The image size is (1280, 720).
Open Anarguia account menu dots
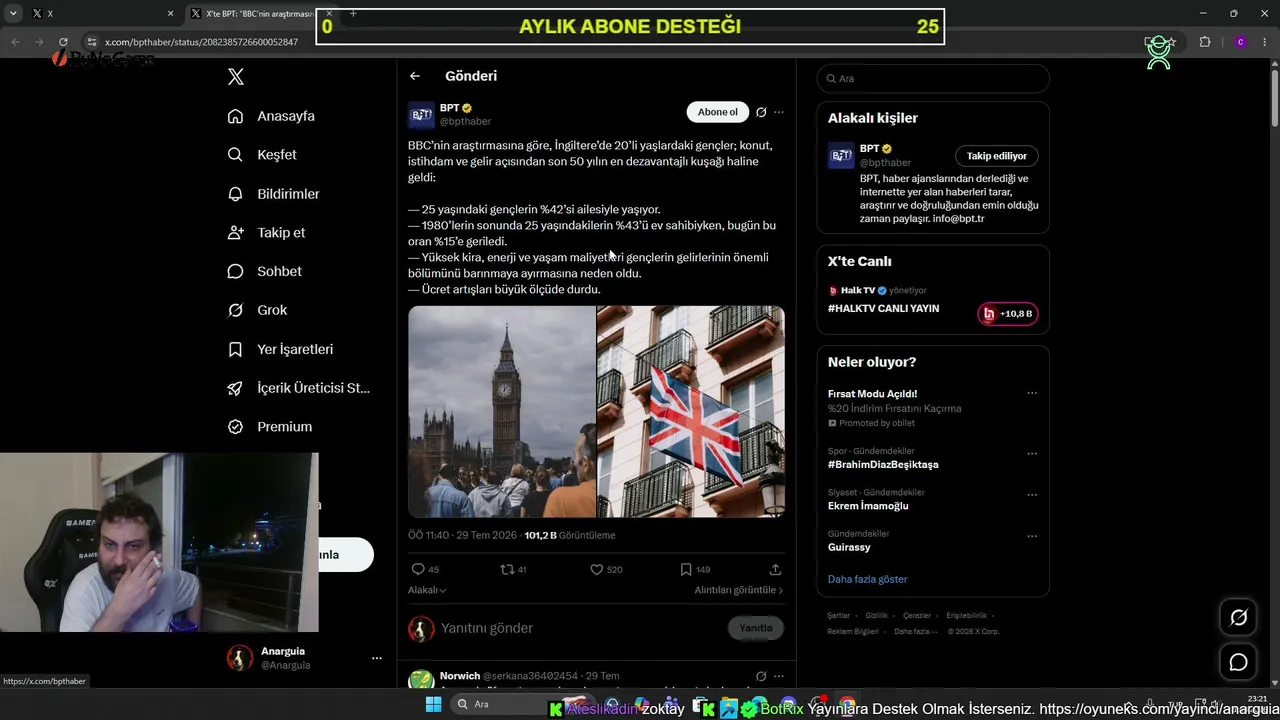377,658
